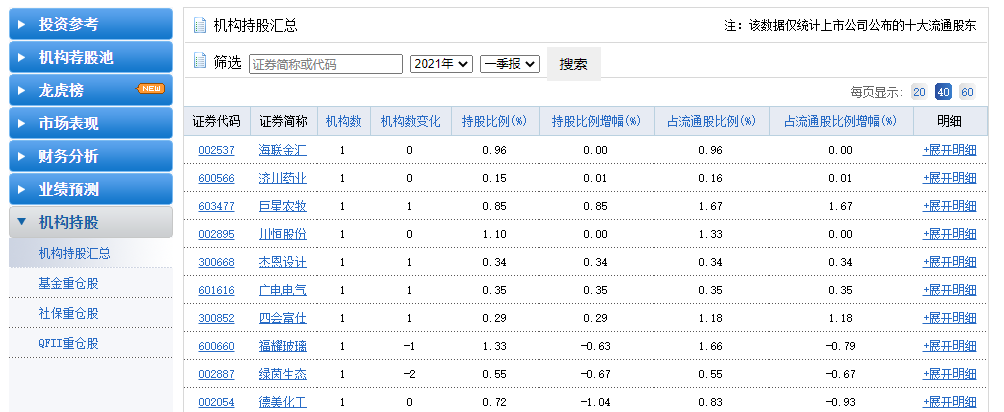Expand details for 海联金汇 row
Image resolution: width=1004 pixels, height=412 pixels.
pos(950,151)
